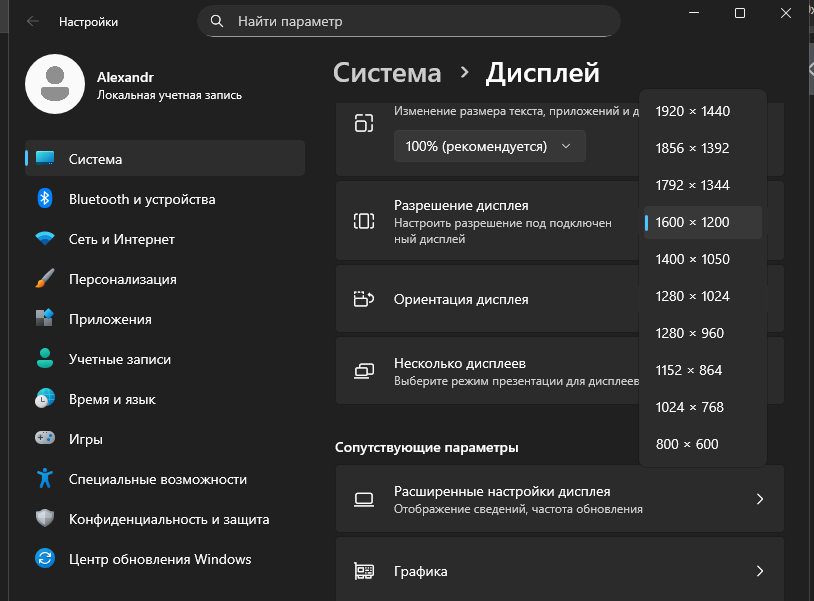This screenshot has width=814, height=601.
Task: Choose 1856 × 1392 resolution
Action: 702,148
